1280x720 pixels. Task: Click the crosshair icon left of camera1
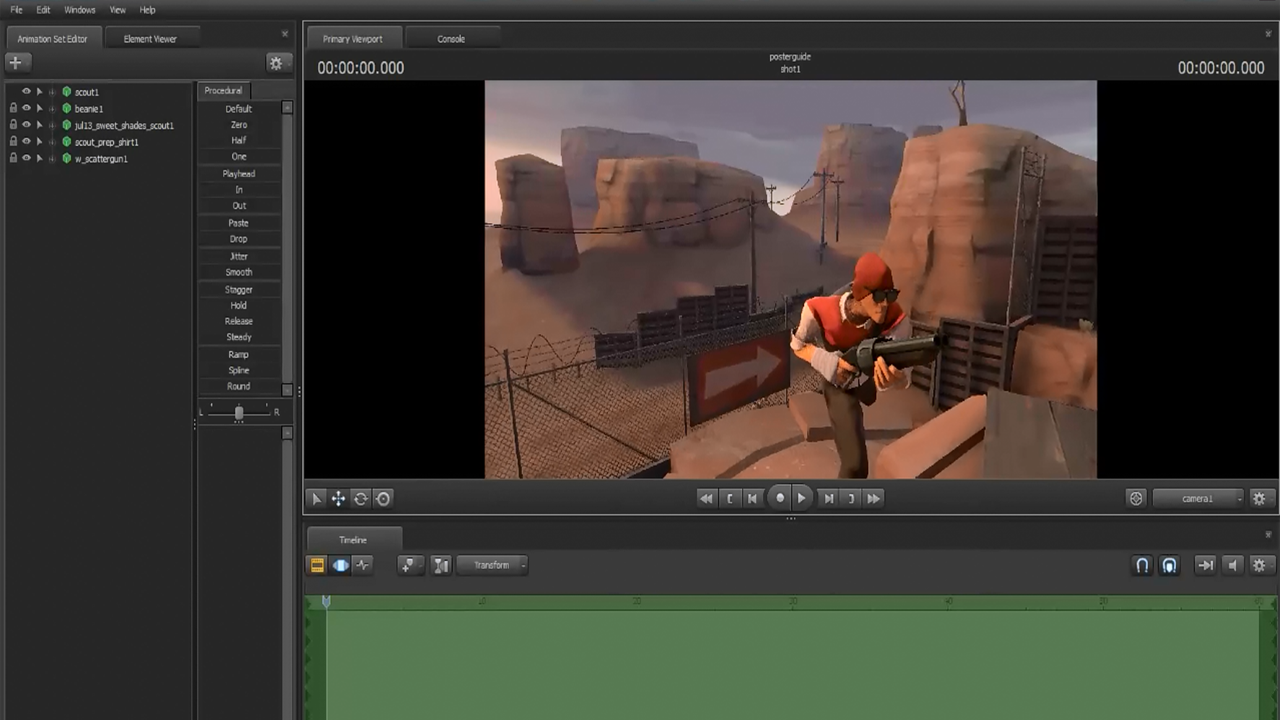(x=1136, y=498)
